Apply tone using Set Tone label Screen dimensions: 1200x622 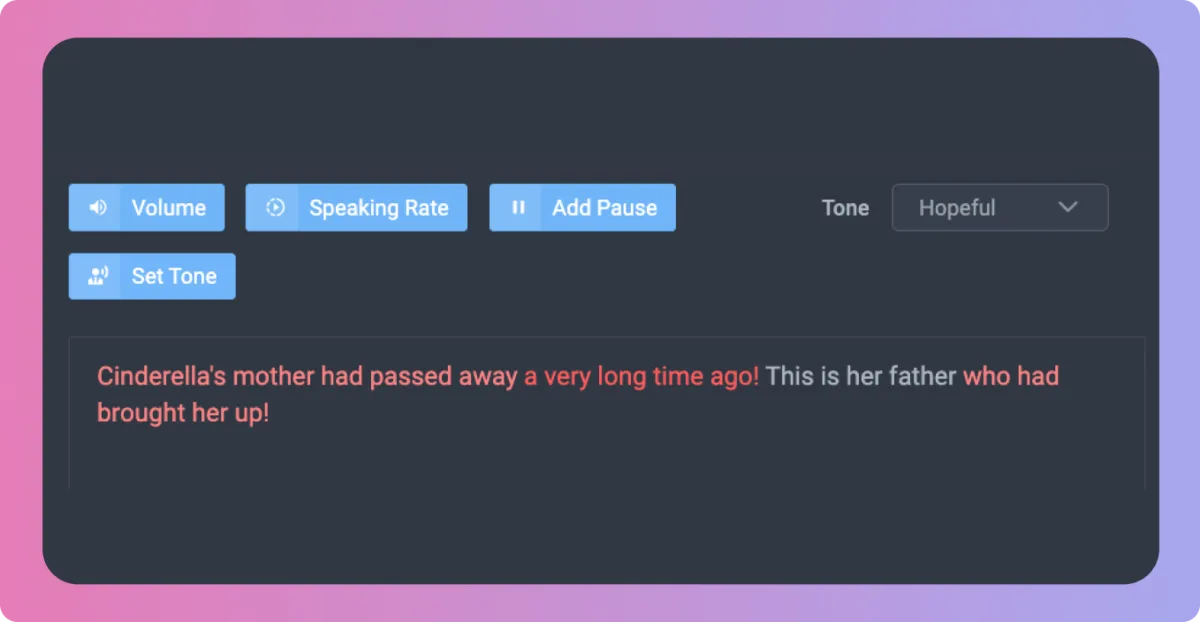174,276
